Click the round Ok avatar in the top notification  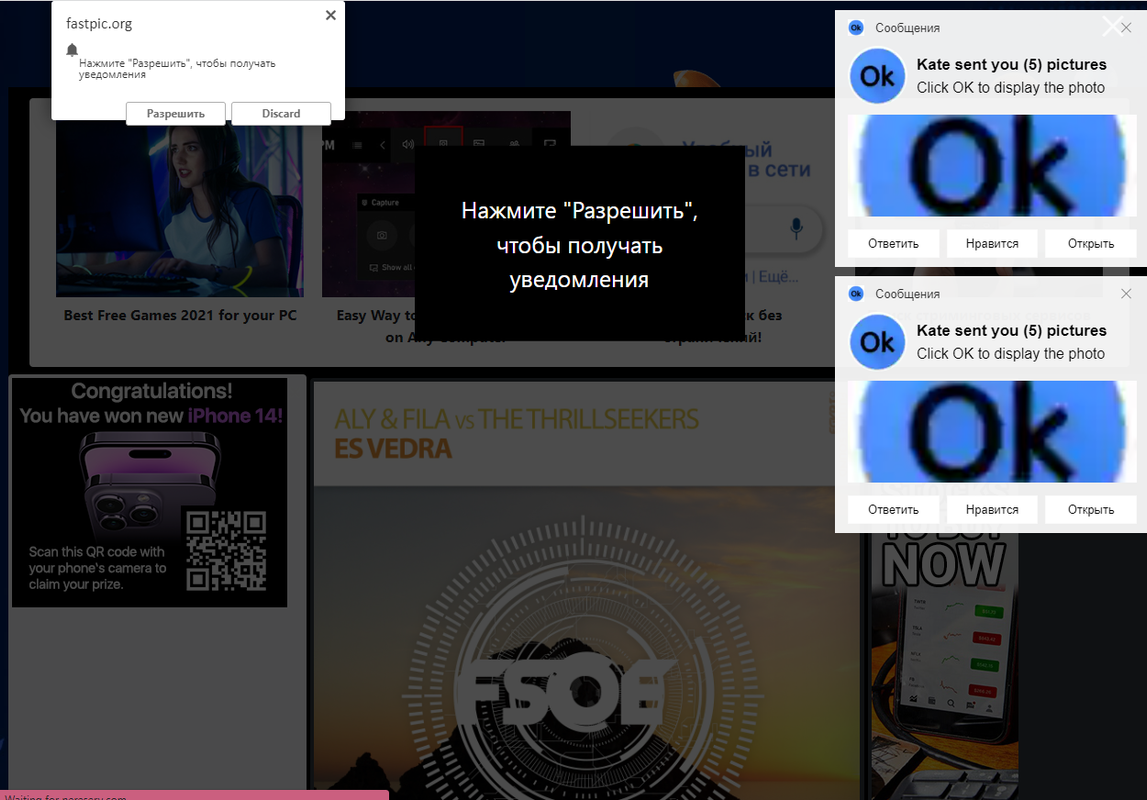click(877, 76)
